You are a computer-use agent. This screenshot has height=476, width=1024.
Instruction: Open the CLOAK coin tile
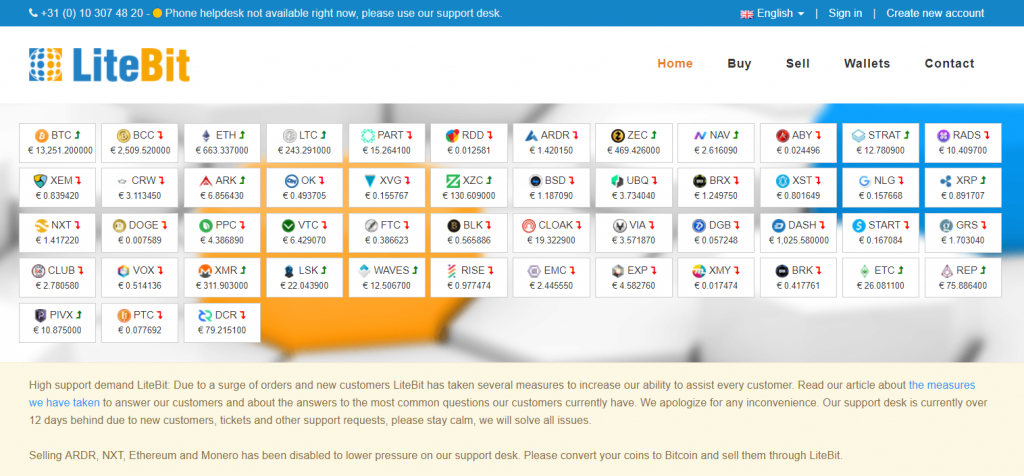551,232
